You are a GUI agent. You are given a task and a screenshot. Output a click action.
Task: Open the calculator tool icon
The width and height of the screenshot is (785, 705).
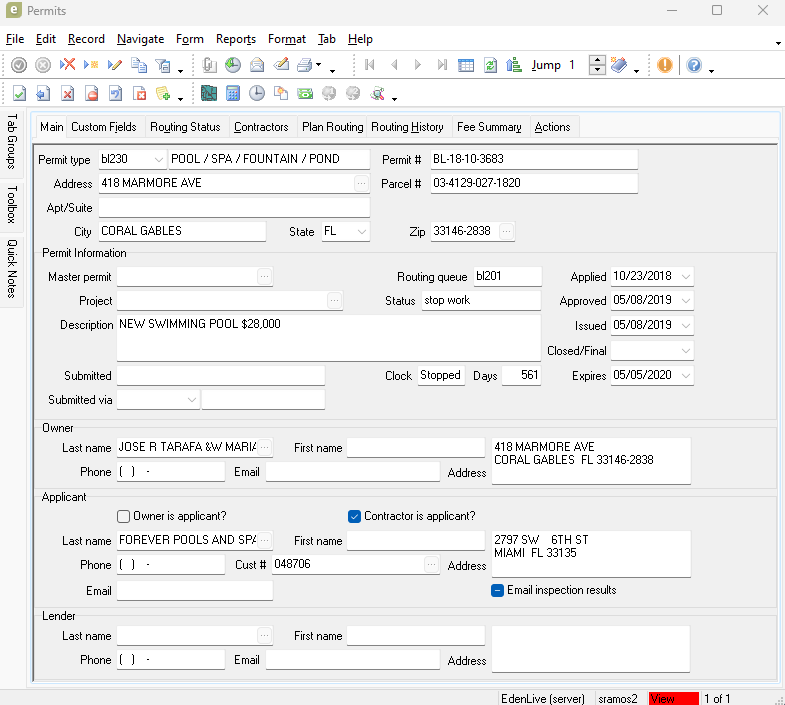tap(233, 94)
